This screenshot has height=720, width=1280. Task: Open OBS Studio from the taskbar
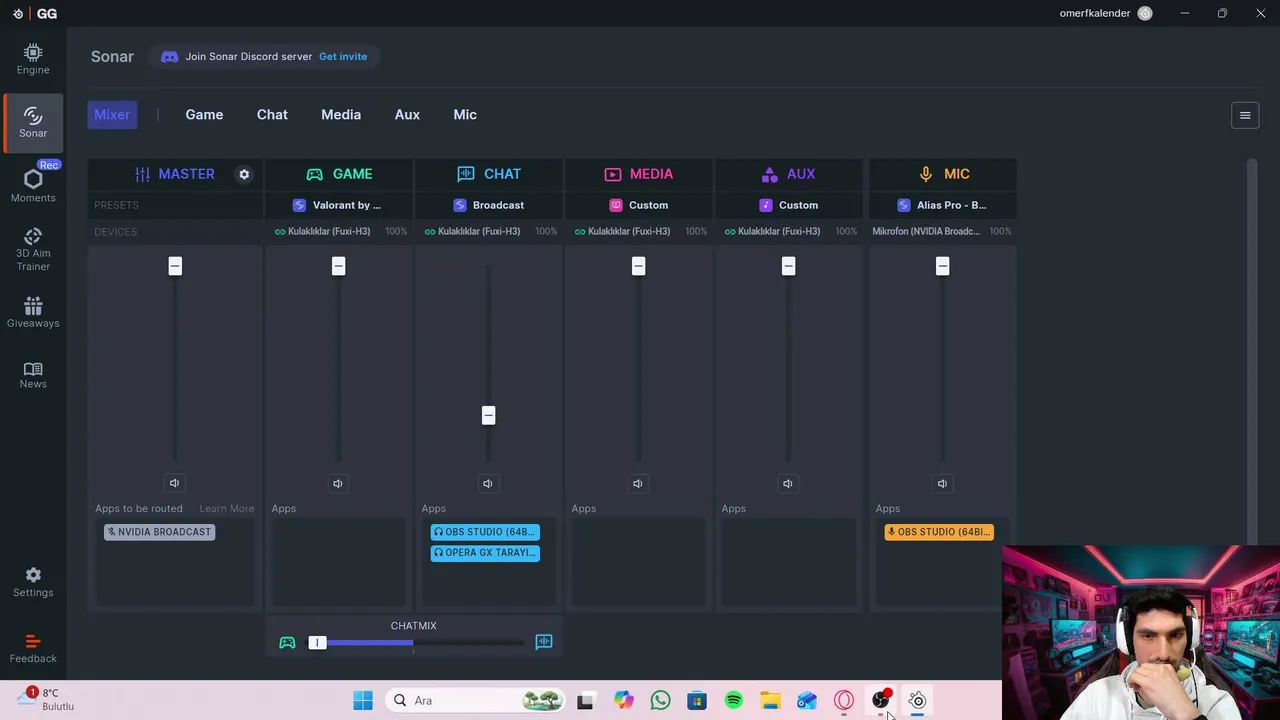pyautogui.click(x=881, y=701)
